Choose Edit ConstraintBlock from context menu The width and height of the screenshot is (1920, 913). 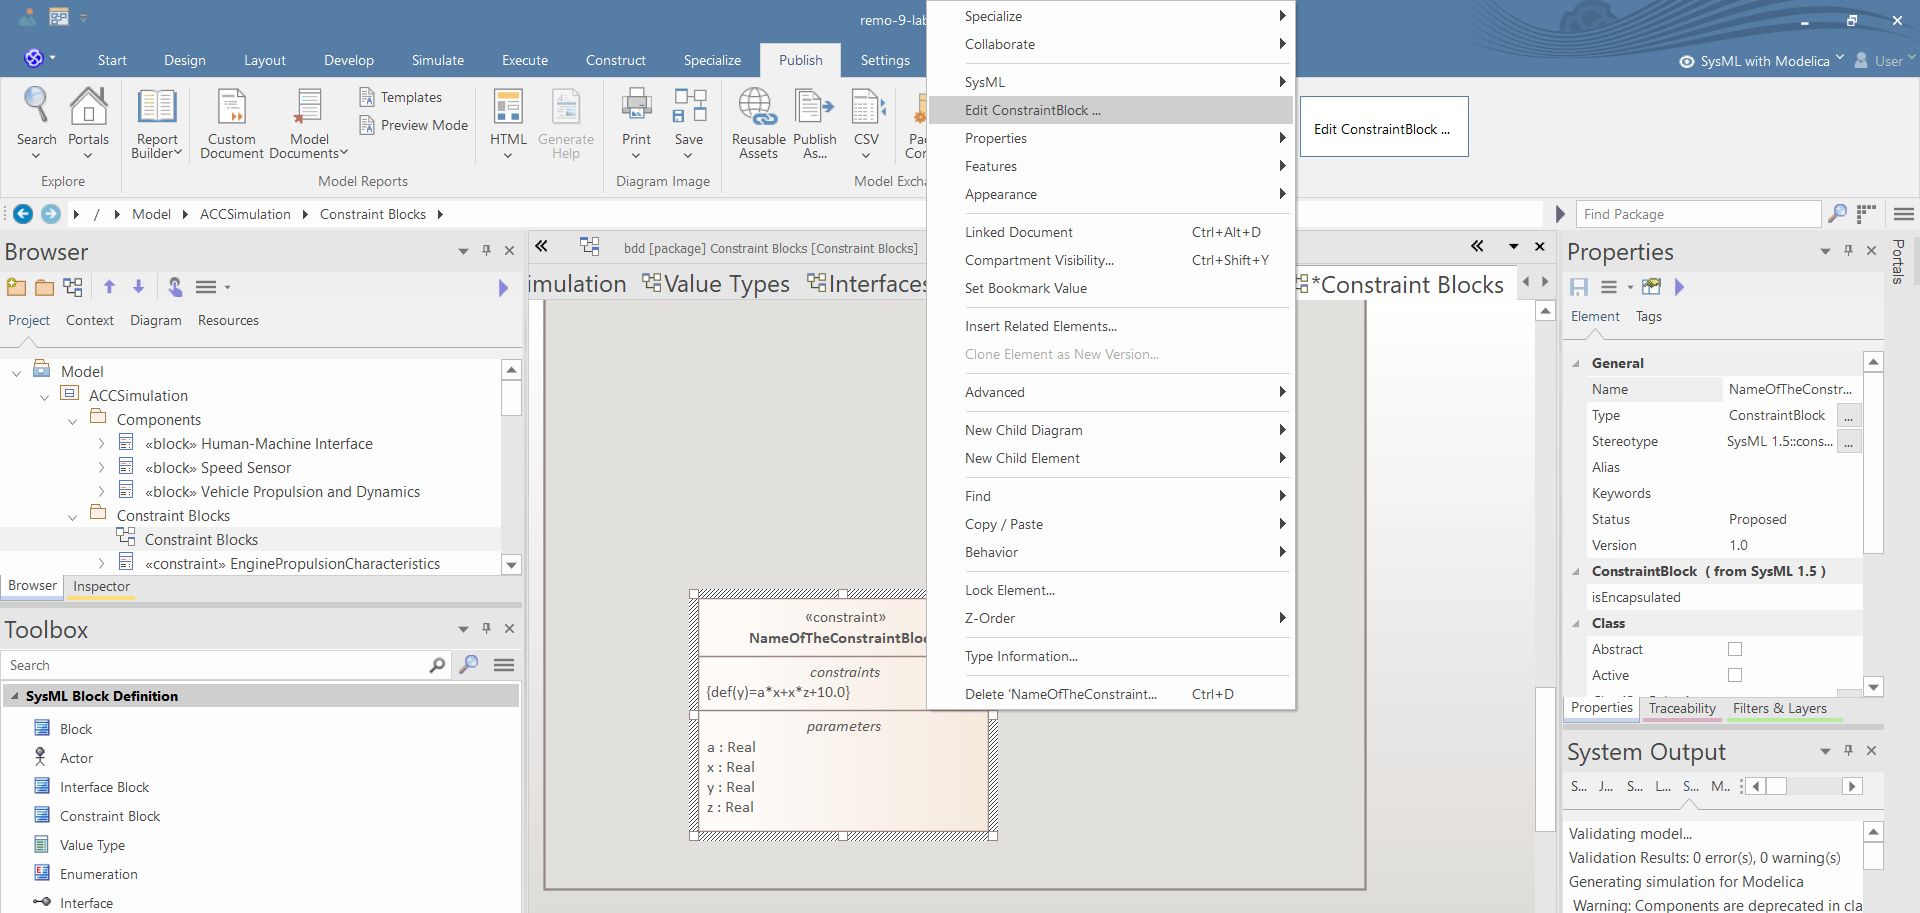1110,110
